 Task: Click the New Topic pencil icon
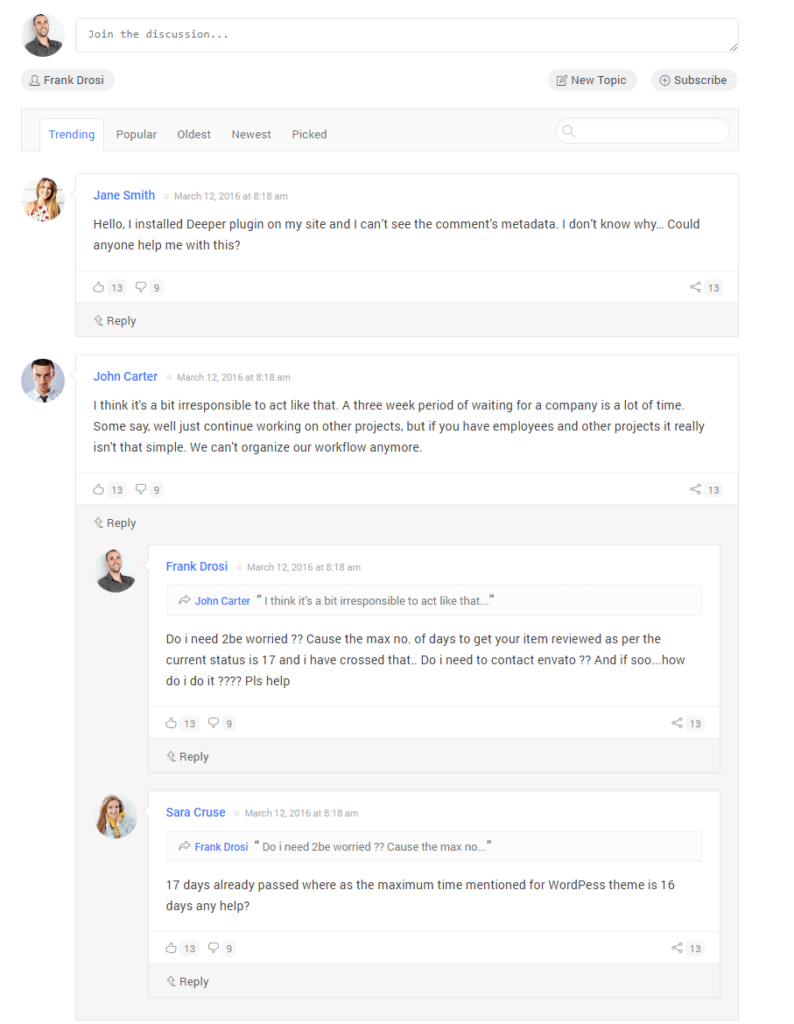pos(564,80)
